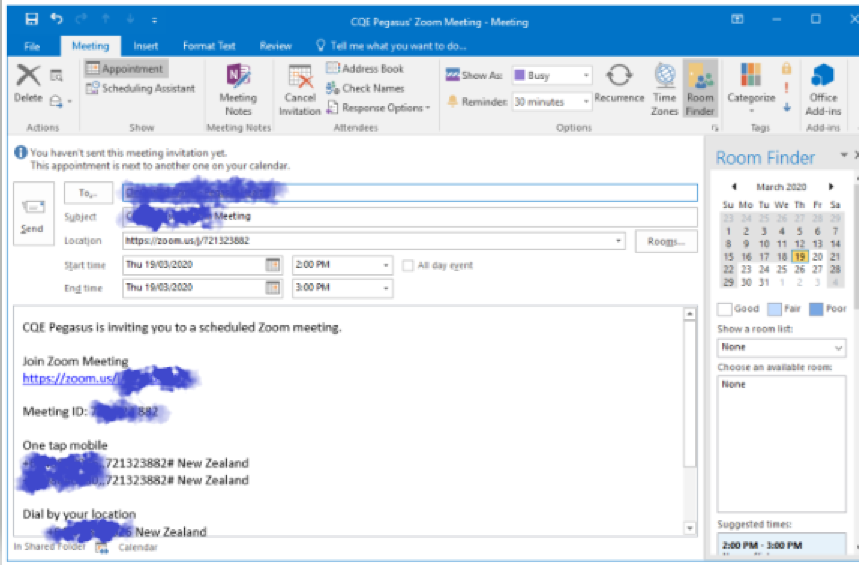859x565 pixels.
Task: Click the Rooms... button
Action: pyautogui.click(x=665, y=241)
